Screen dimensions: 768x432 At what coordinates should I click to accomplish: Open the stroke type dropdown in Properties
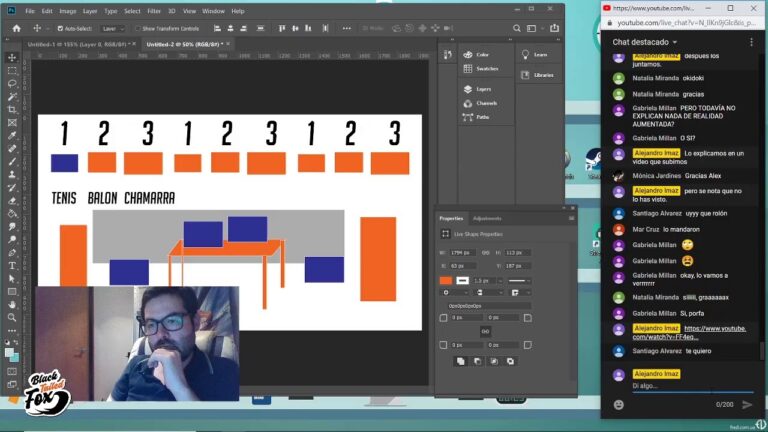pyautogui.click(x=518, y=281)
